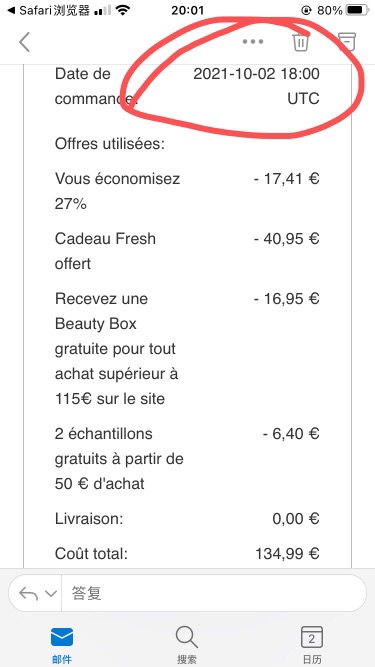
Task: Tap the 20:01 clock in status bar
Action: point(188,10)
